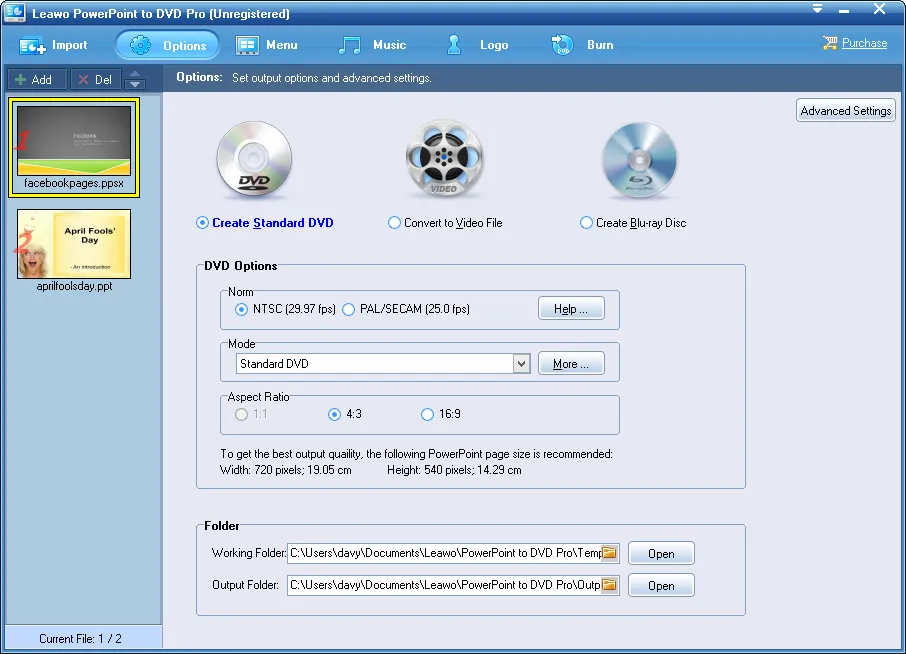The width and height of the screenshot is (906, 654).
Task: Choose NTSC (29.97 fps) norm
Action: pyautogui.click(x=285, y=309)
